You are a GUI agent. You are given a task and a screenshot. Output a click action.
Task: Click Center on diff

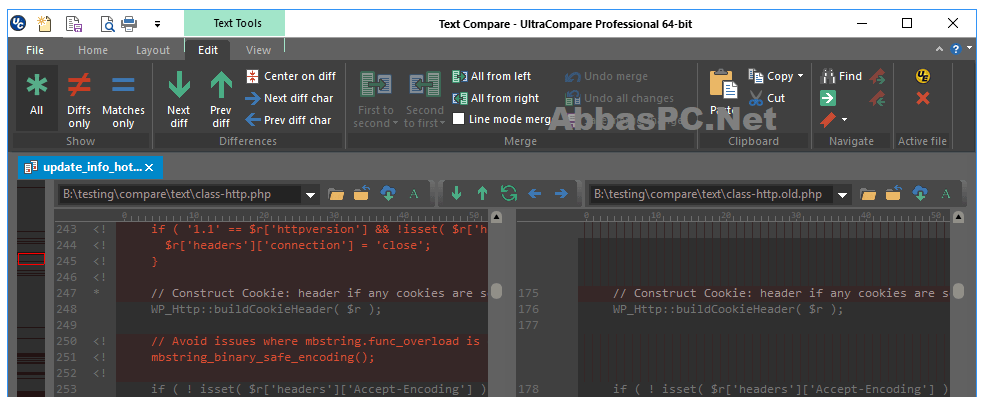(291, 76)
